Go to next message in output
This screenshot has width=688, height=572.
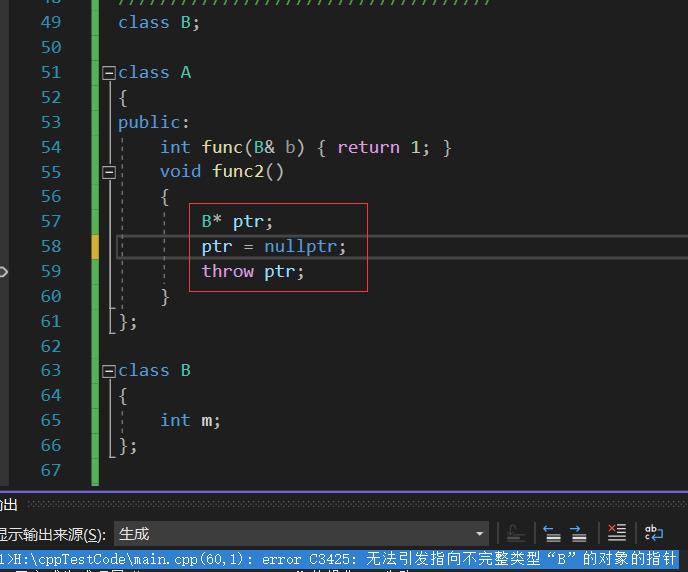pos(578,533)
